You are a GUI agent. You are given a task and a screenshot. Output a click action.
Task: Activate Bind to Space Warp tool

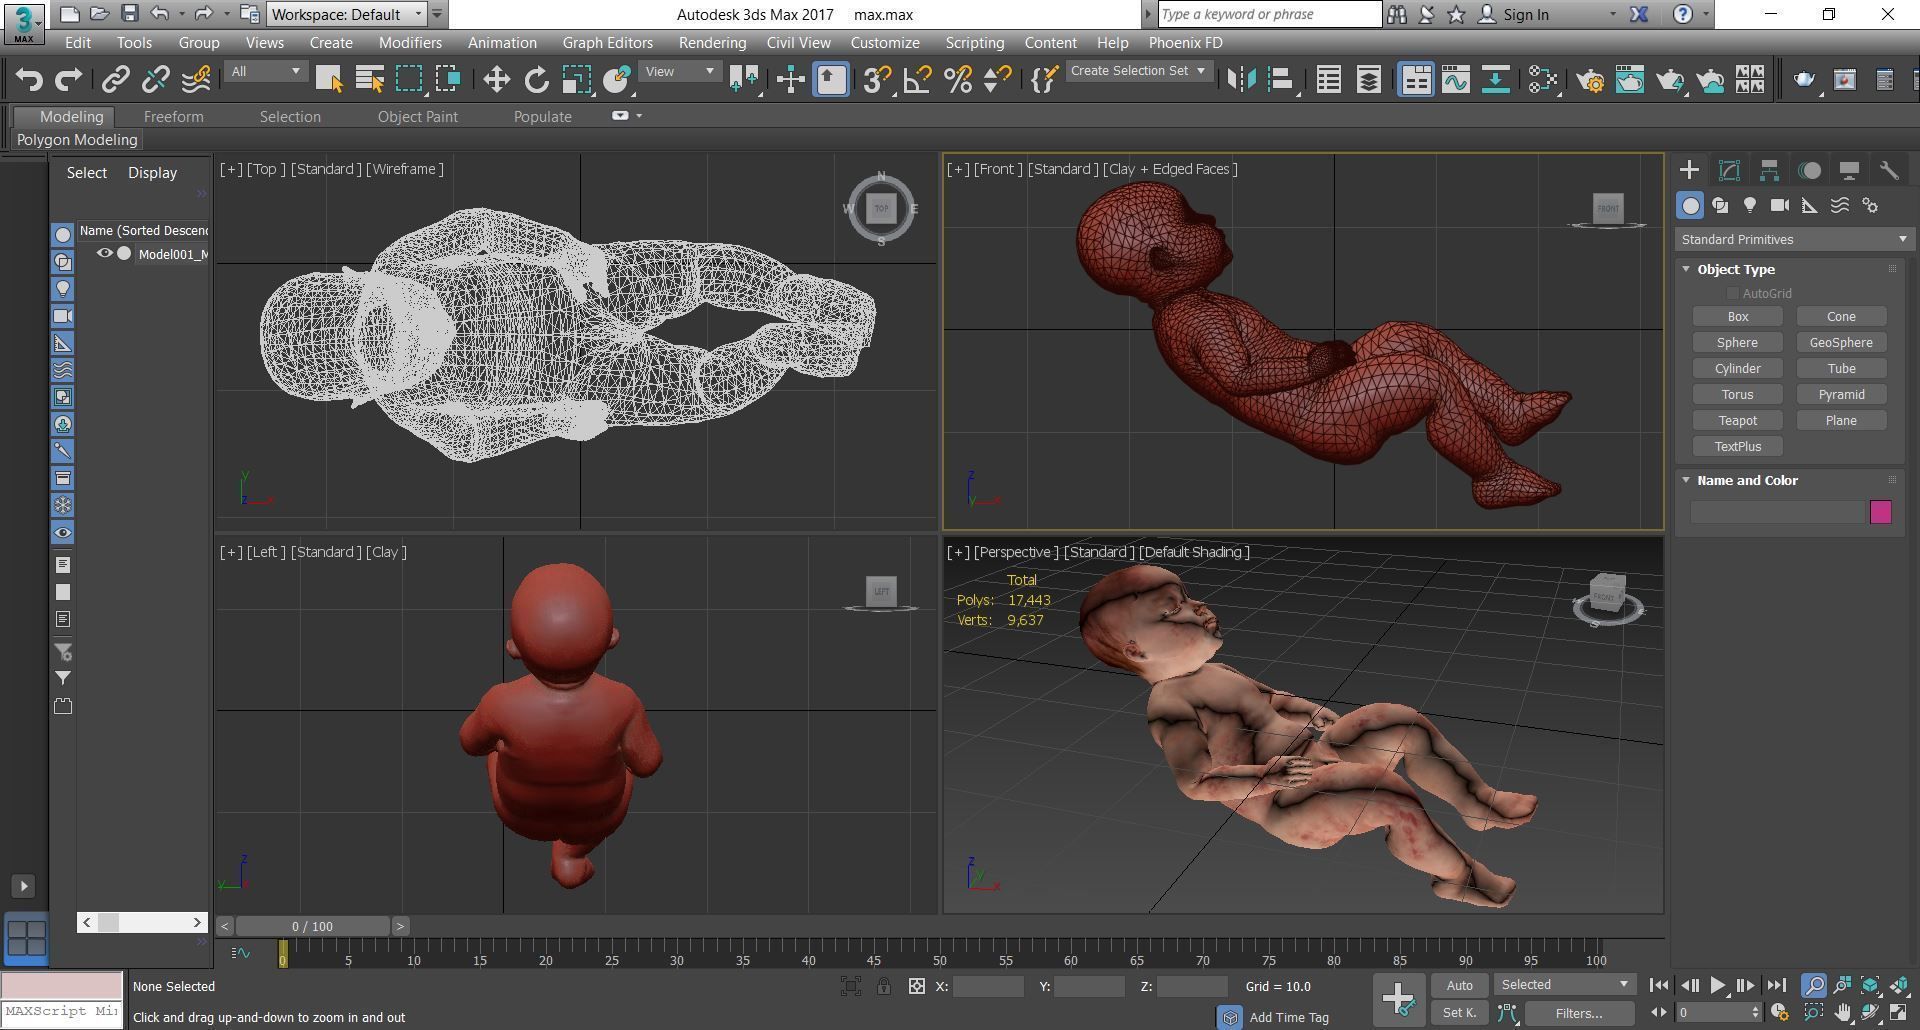tap(196, 80)
